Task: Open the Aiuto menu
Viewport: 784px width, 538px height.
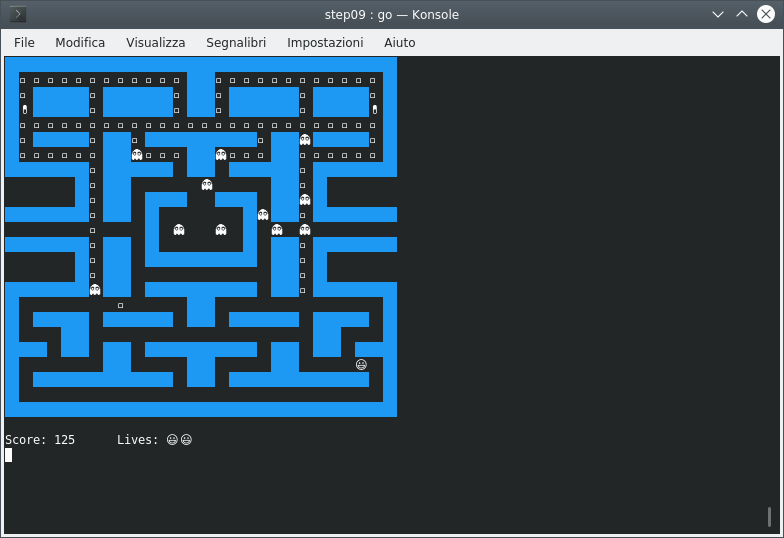Action: click(400, 42)
